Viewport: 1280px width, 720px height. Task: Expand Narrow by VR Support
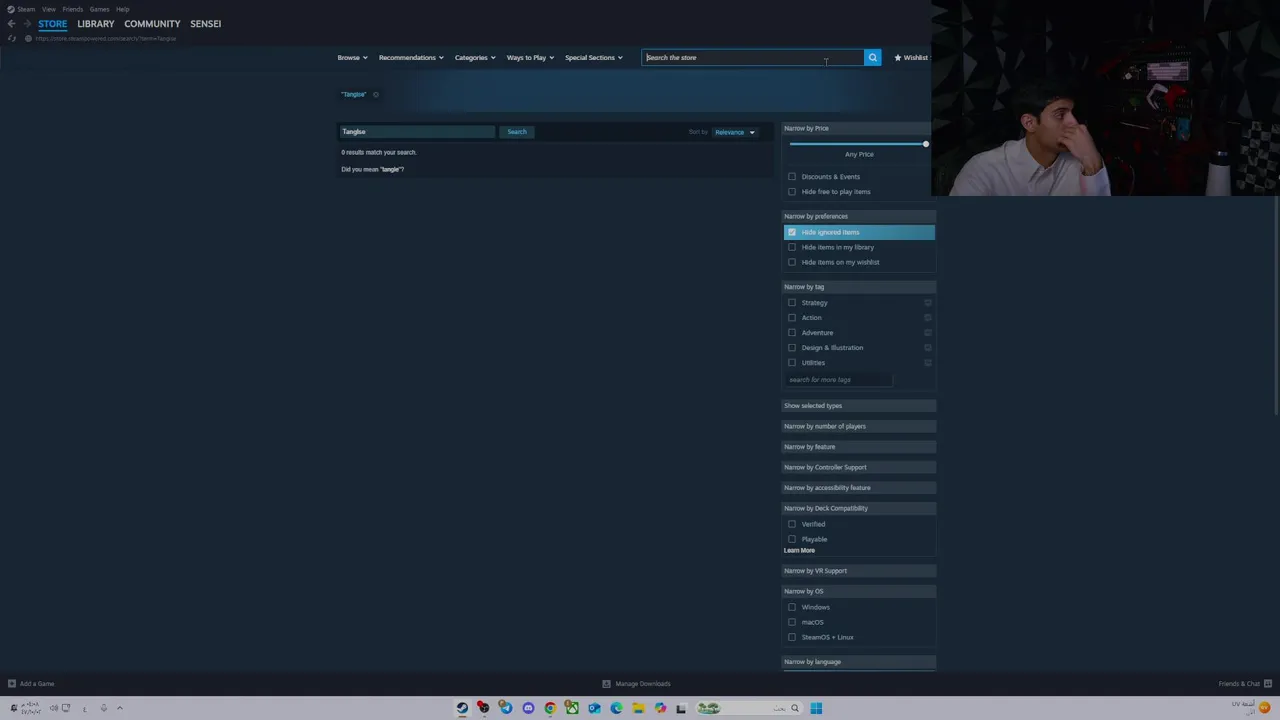tap(859, 571)
